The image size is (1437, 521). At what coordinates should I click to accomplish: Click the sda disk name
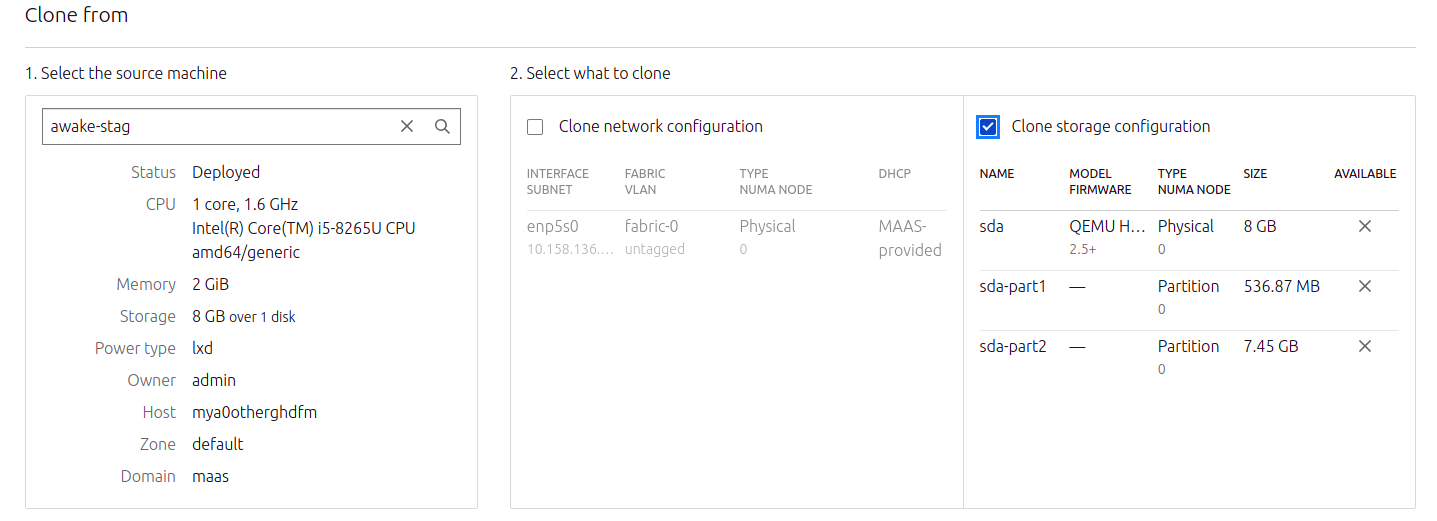[x=992, y=227]
